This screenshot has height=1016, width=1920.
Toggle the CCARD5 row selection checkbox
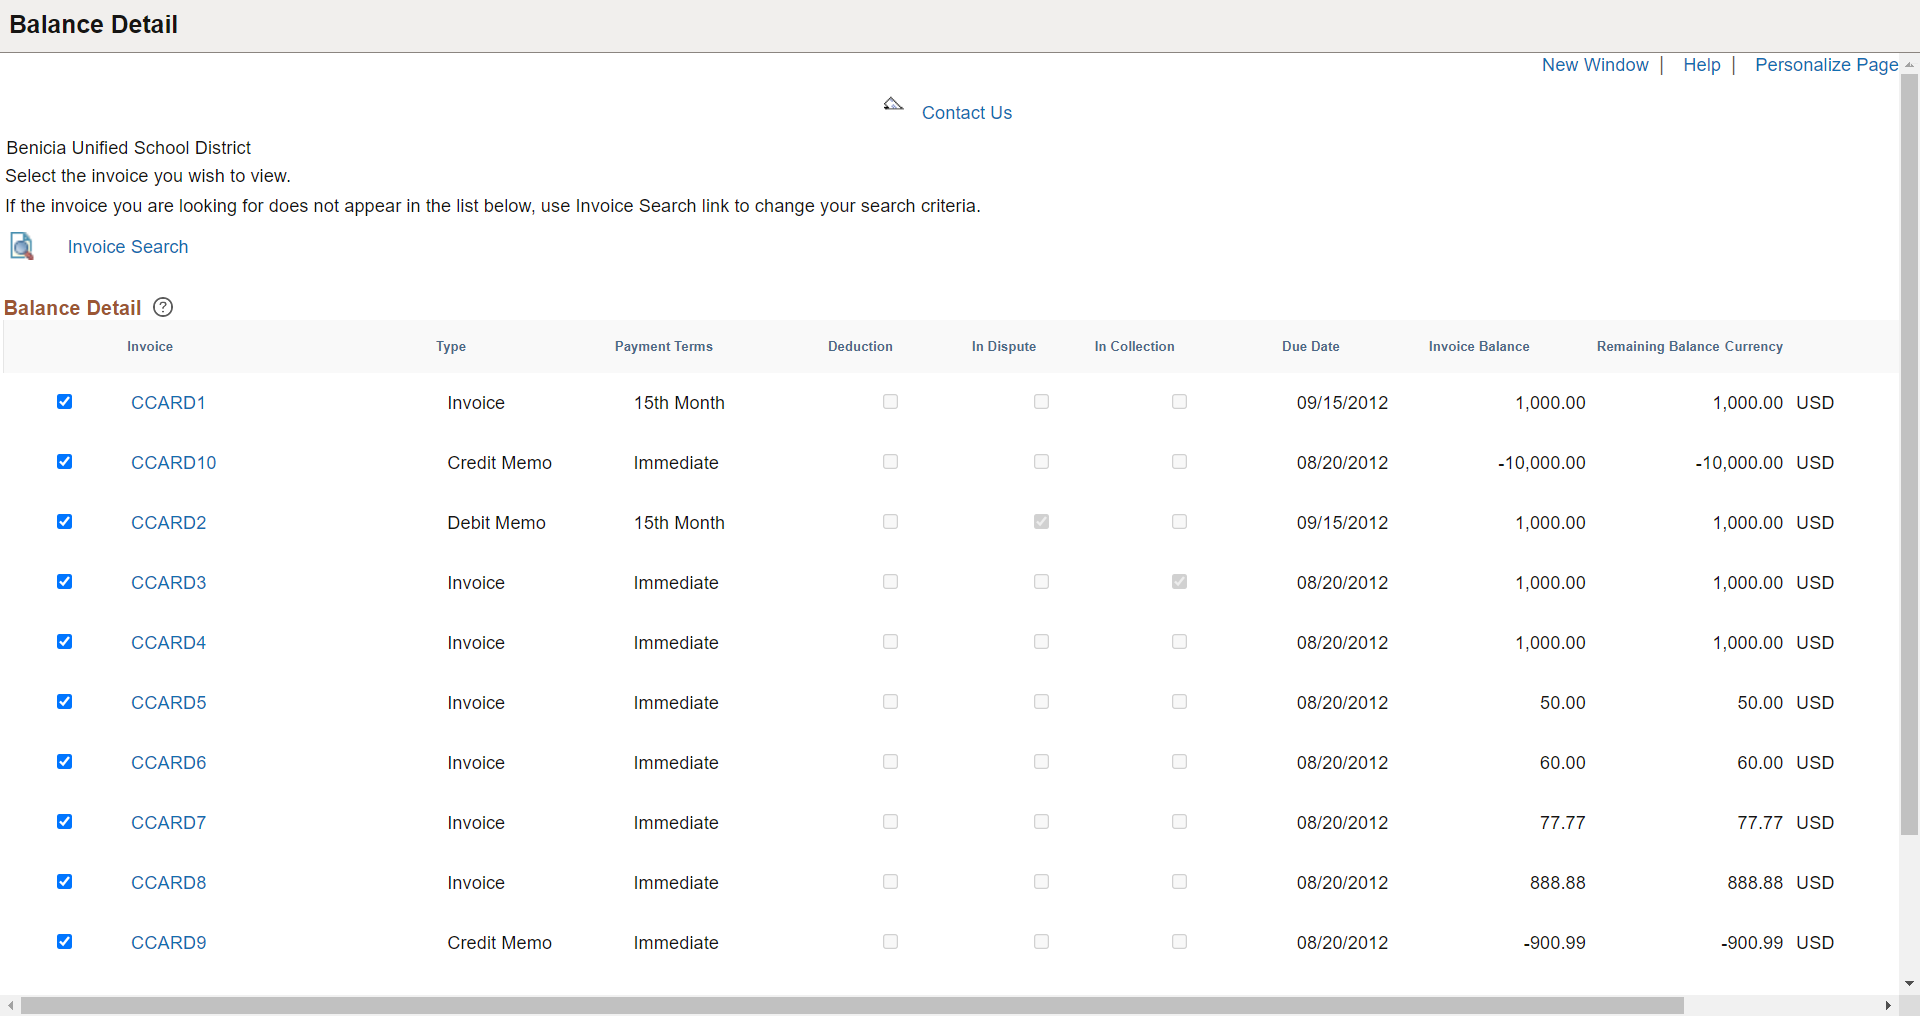click(65, 702)
